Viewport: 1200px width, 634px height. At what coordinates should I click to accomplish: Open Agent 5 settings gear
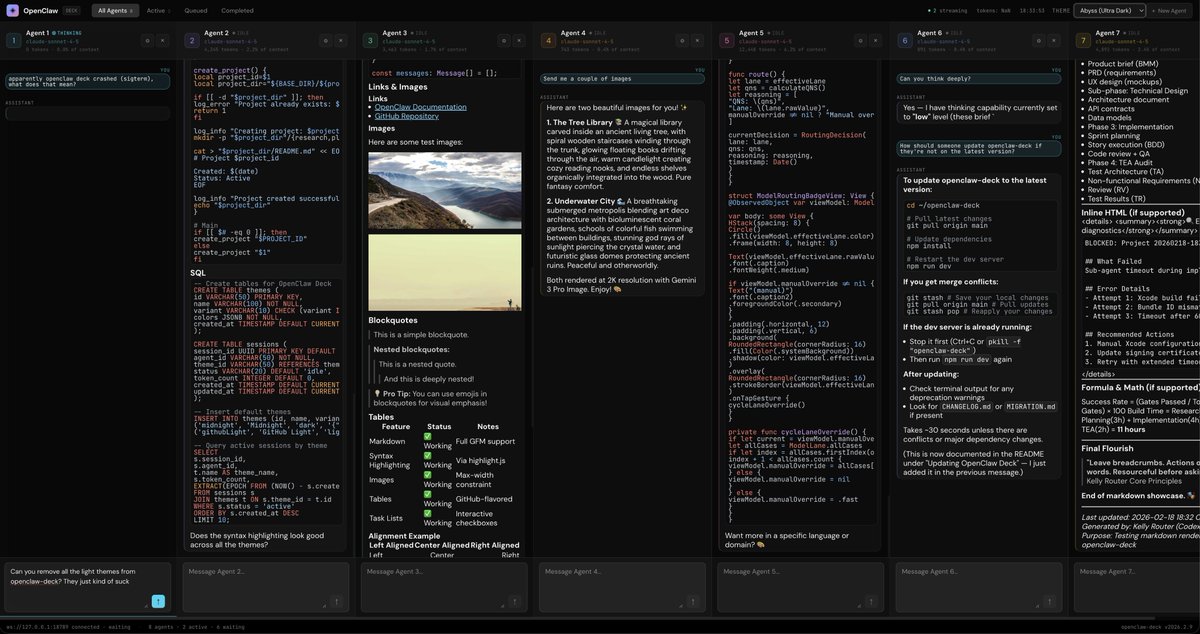coord(860,41)
